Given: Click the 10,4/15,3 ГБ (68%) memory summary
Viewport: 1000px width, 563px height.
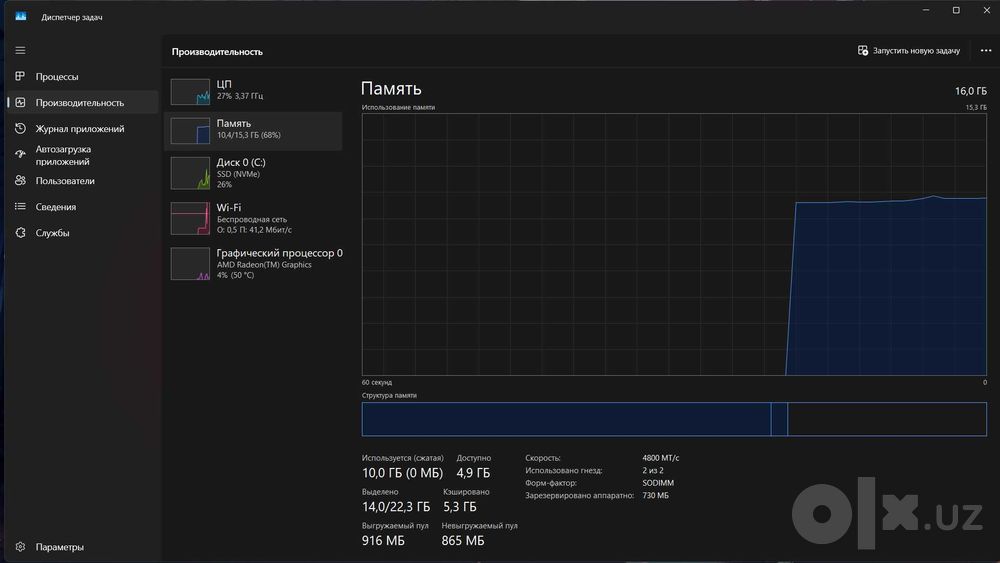Looking at the screenshot, I should 249,135.
